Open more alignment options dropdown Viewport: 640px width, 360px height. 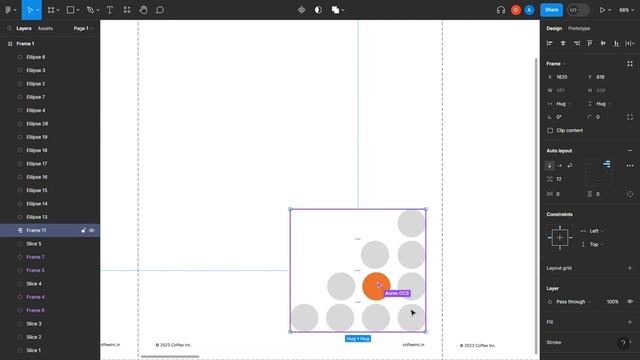[631, 43]
